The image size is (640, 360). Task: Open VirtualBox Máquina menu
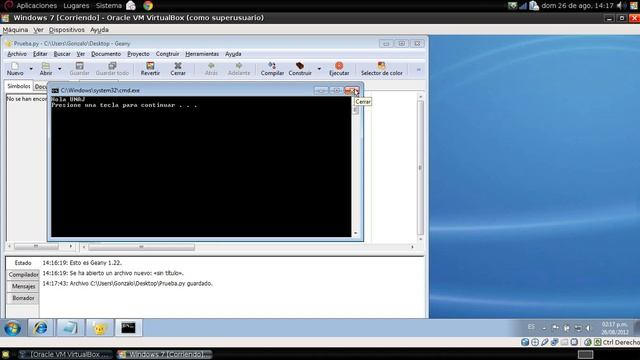click(15, 30)
